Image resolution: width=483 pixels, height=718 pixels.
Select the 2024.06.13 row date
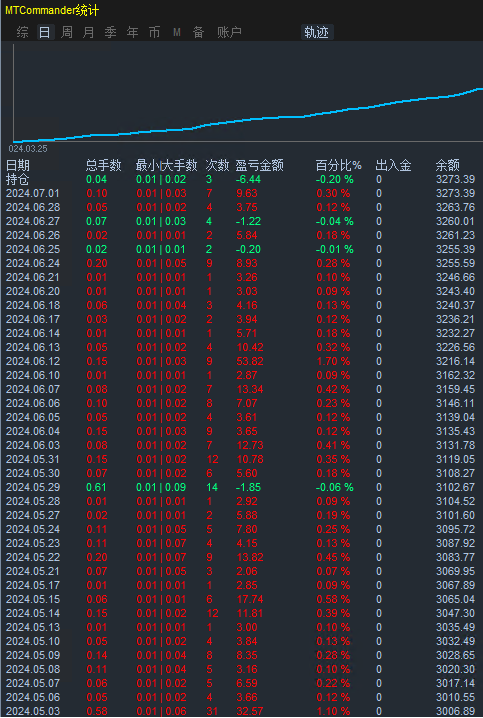(x=33, y=347)
